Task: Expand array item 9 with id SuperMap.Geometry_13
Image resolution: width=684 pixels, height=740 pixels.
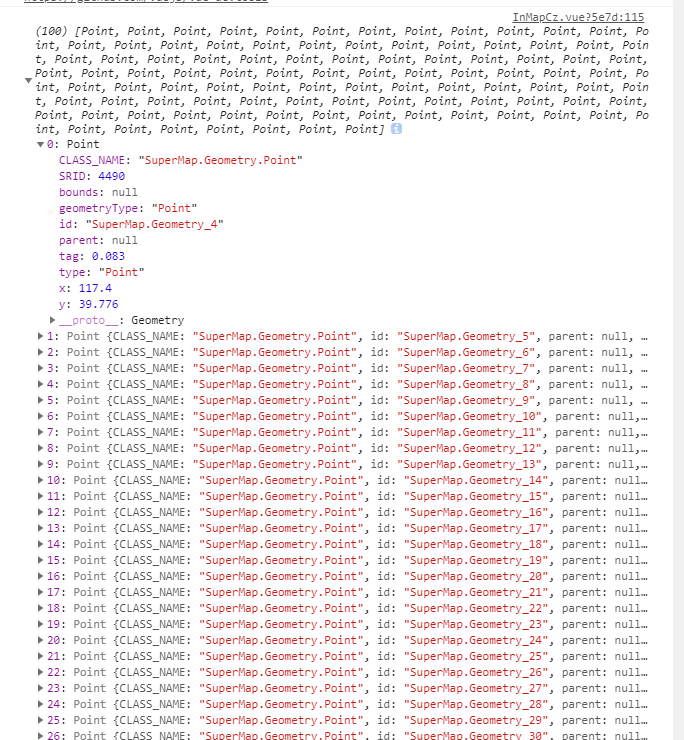Action: [x=41, y=464]
